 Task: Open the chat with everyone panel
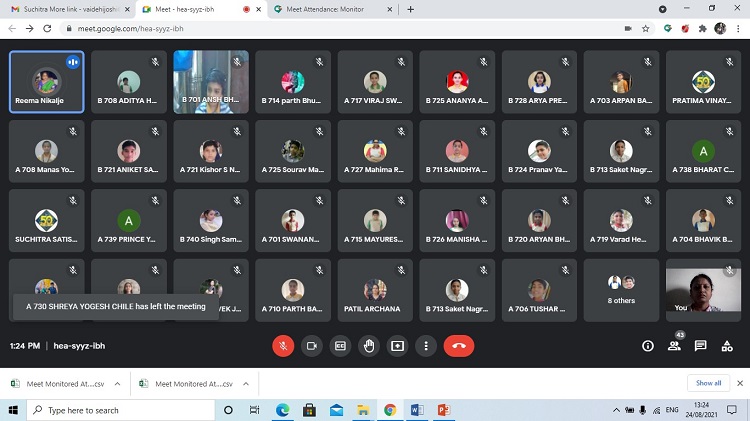[700, 346]
